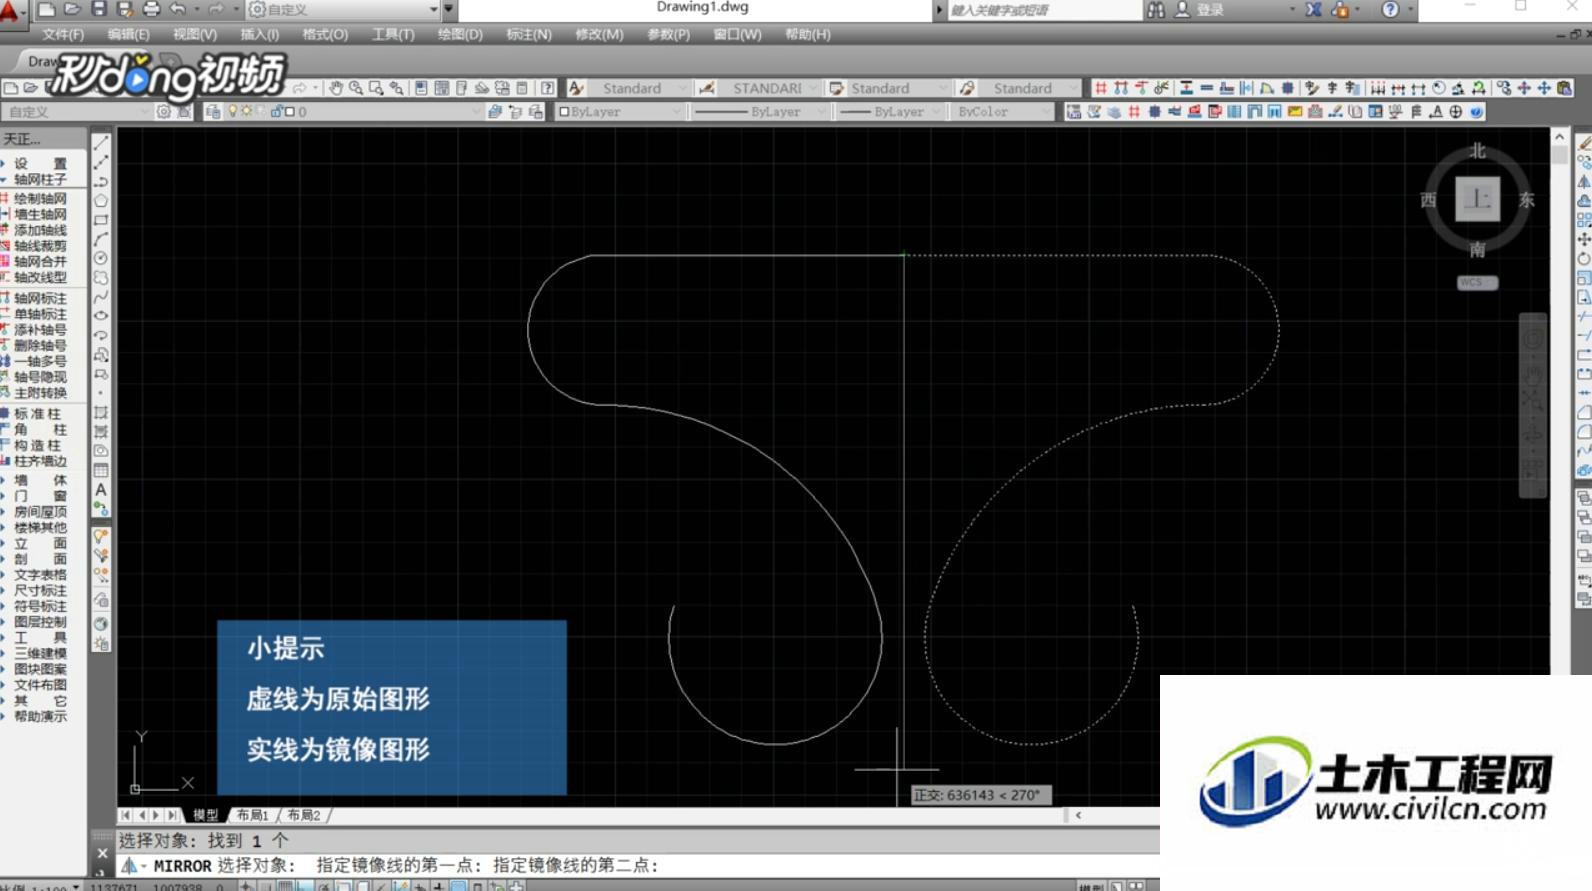Open the Table Style Standard dropdown
Screen dimensions: 1592x891
click(897, 88)
